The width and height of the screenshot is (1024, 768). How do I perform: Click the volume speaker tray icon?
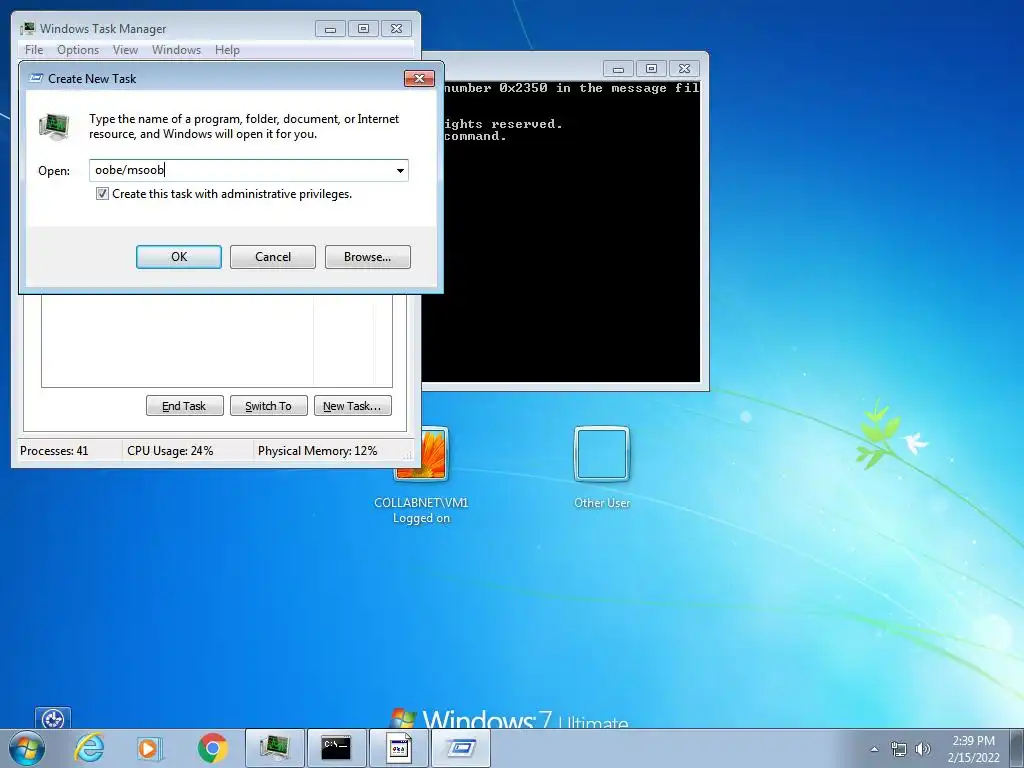pos(923,749)
